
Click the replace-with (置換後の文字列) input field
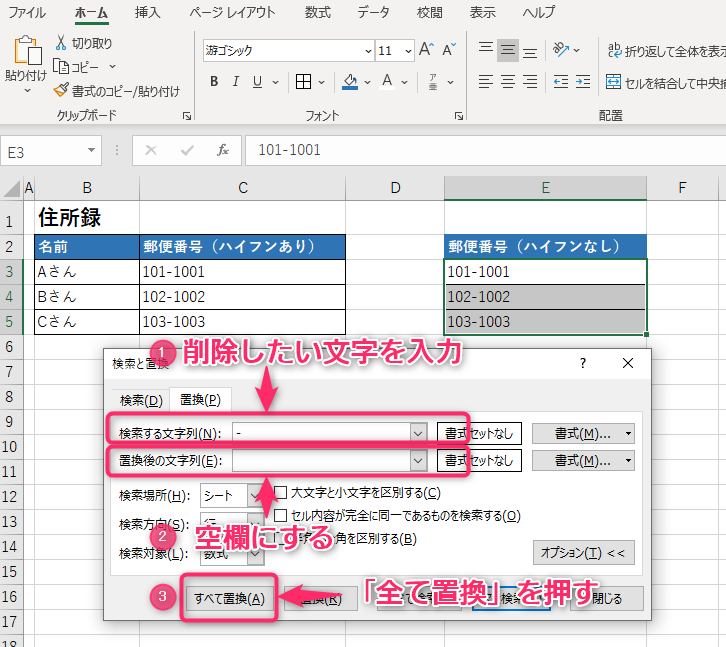click(x=320, y=460)
